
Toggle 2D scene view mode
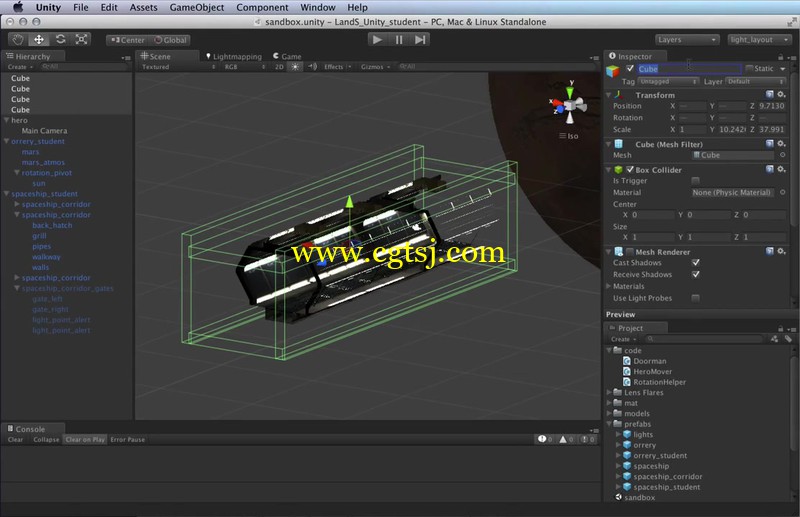(x=279, y=67)
